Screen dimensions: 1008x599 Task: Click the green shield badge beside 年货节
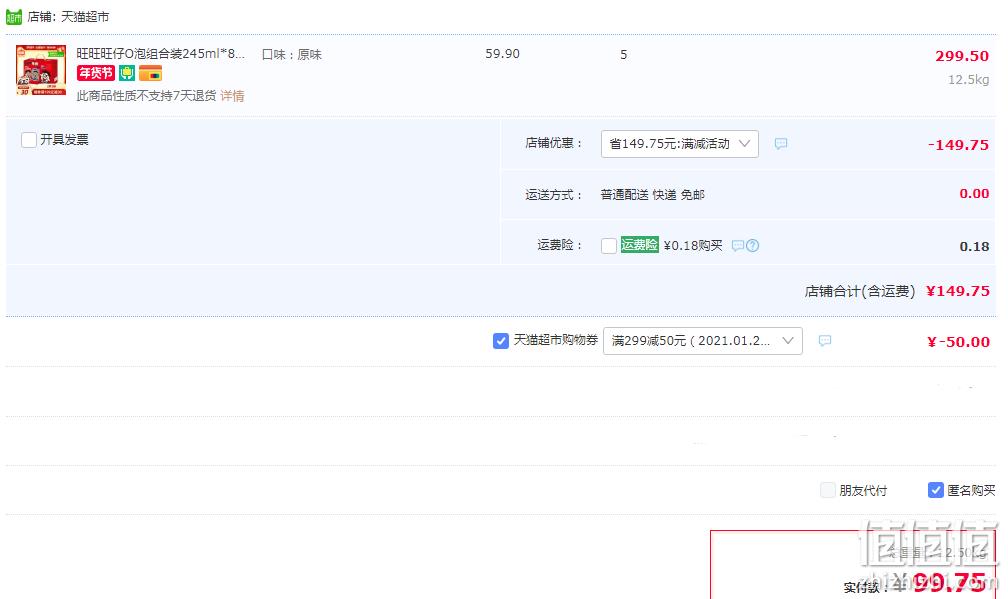[x=127, y=73]
